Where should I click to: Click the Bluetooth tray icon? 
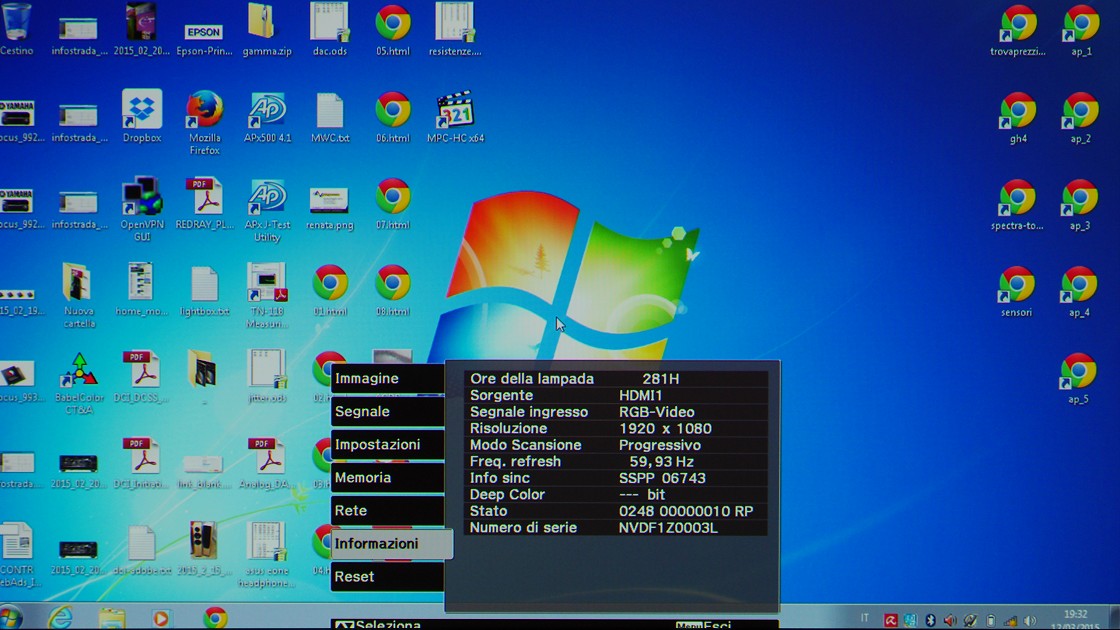[930, 621]
